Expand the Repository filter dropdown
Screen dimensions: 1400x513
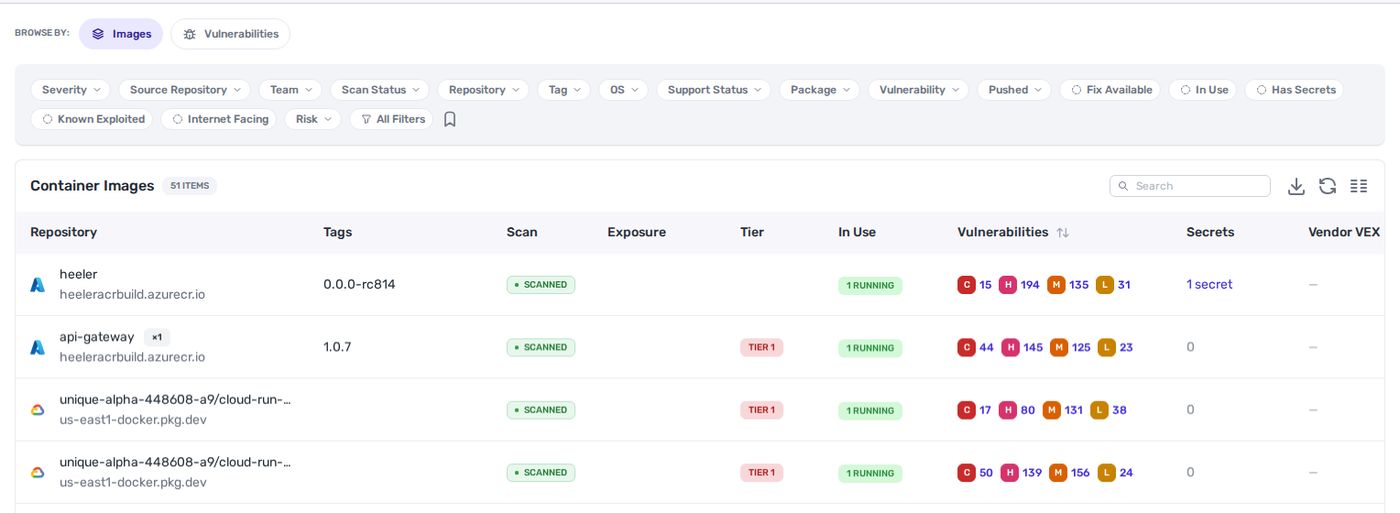pyautogui.click(x=483, y=90)
